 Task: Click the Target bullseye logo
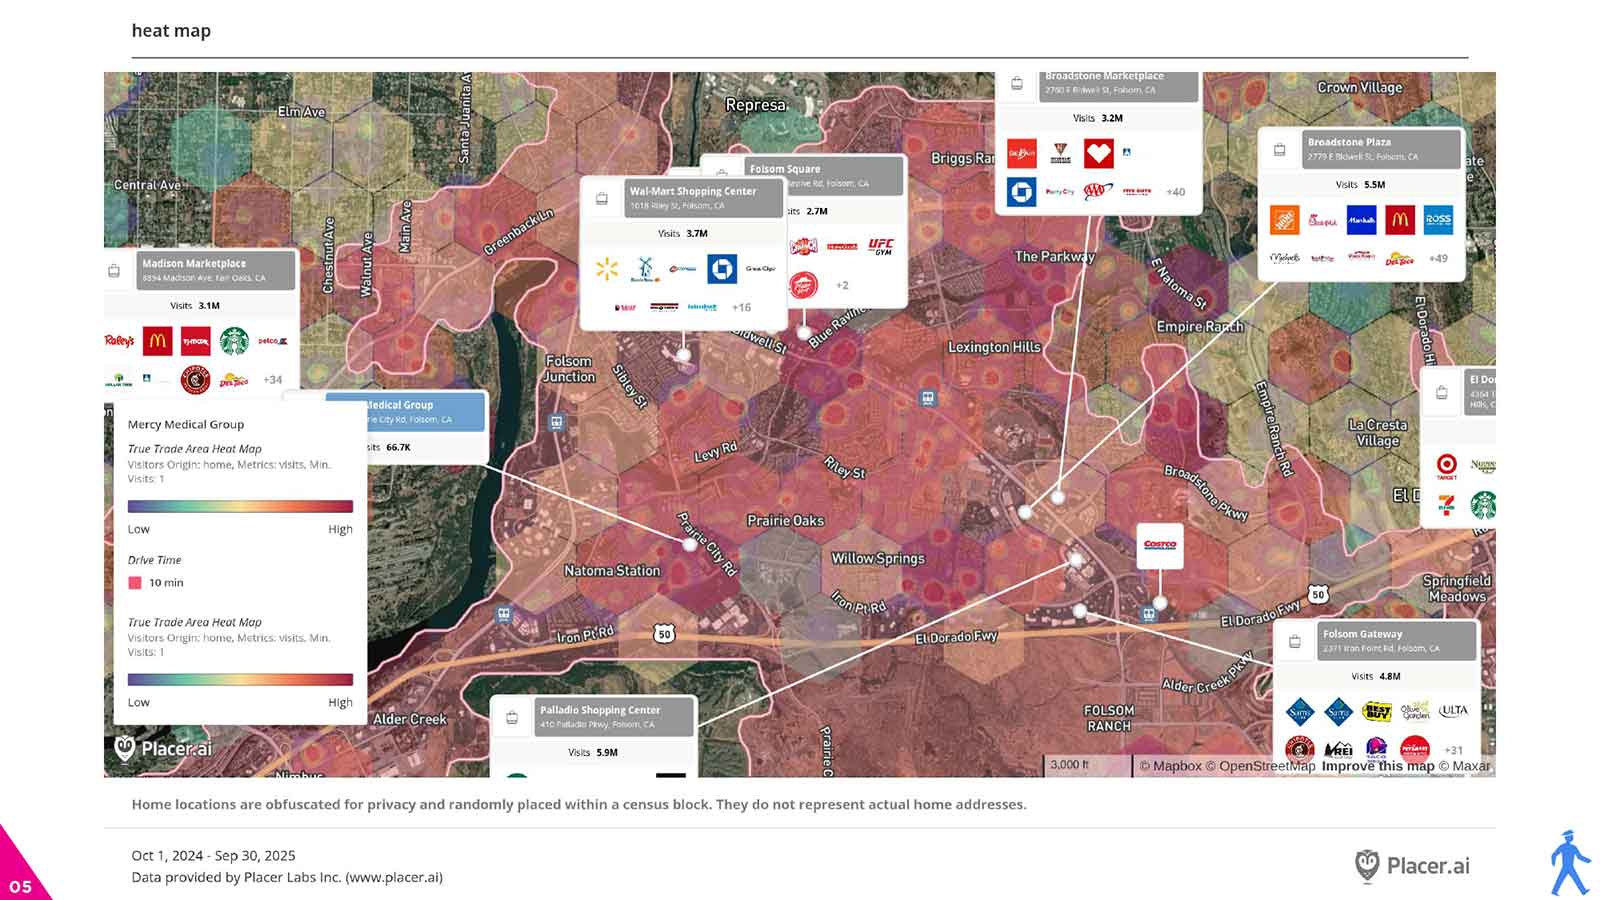point(1446,465)
